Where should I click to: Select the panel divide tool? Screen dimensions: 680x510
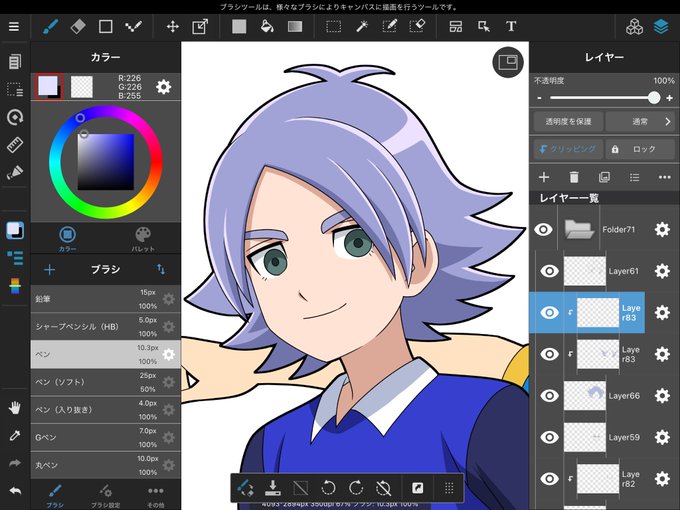(455, 26)
